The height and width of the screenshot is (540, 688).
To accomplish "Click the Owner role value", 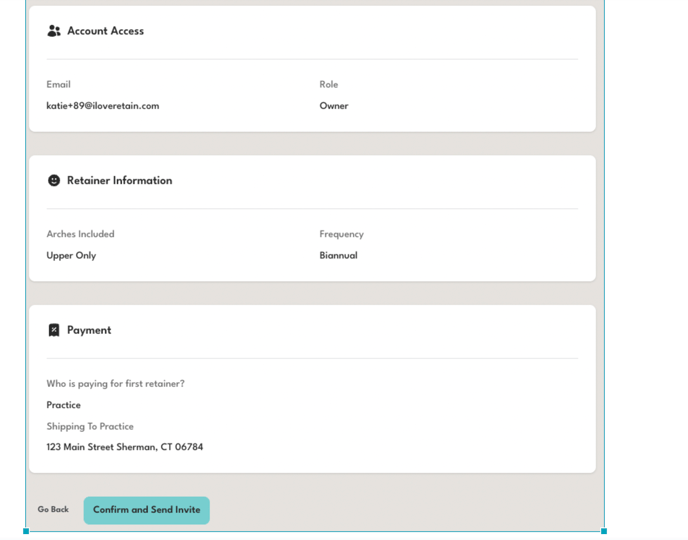I will [334, 106].
